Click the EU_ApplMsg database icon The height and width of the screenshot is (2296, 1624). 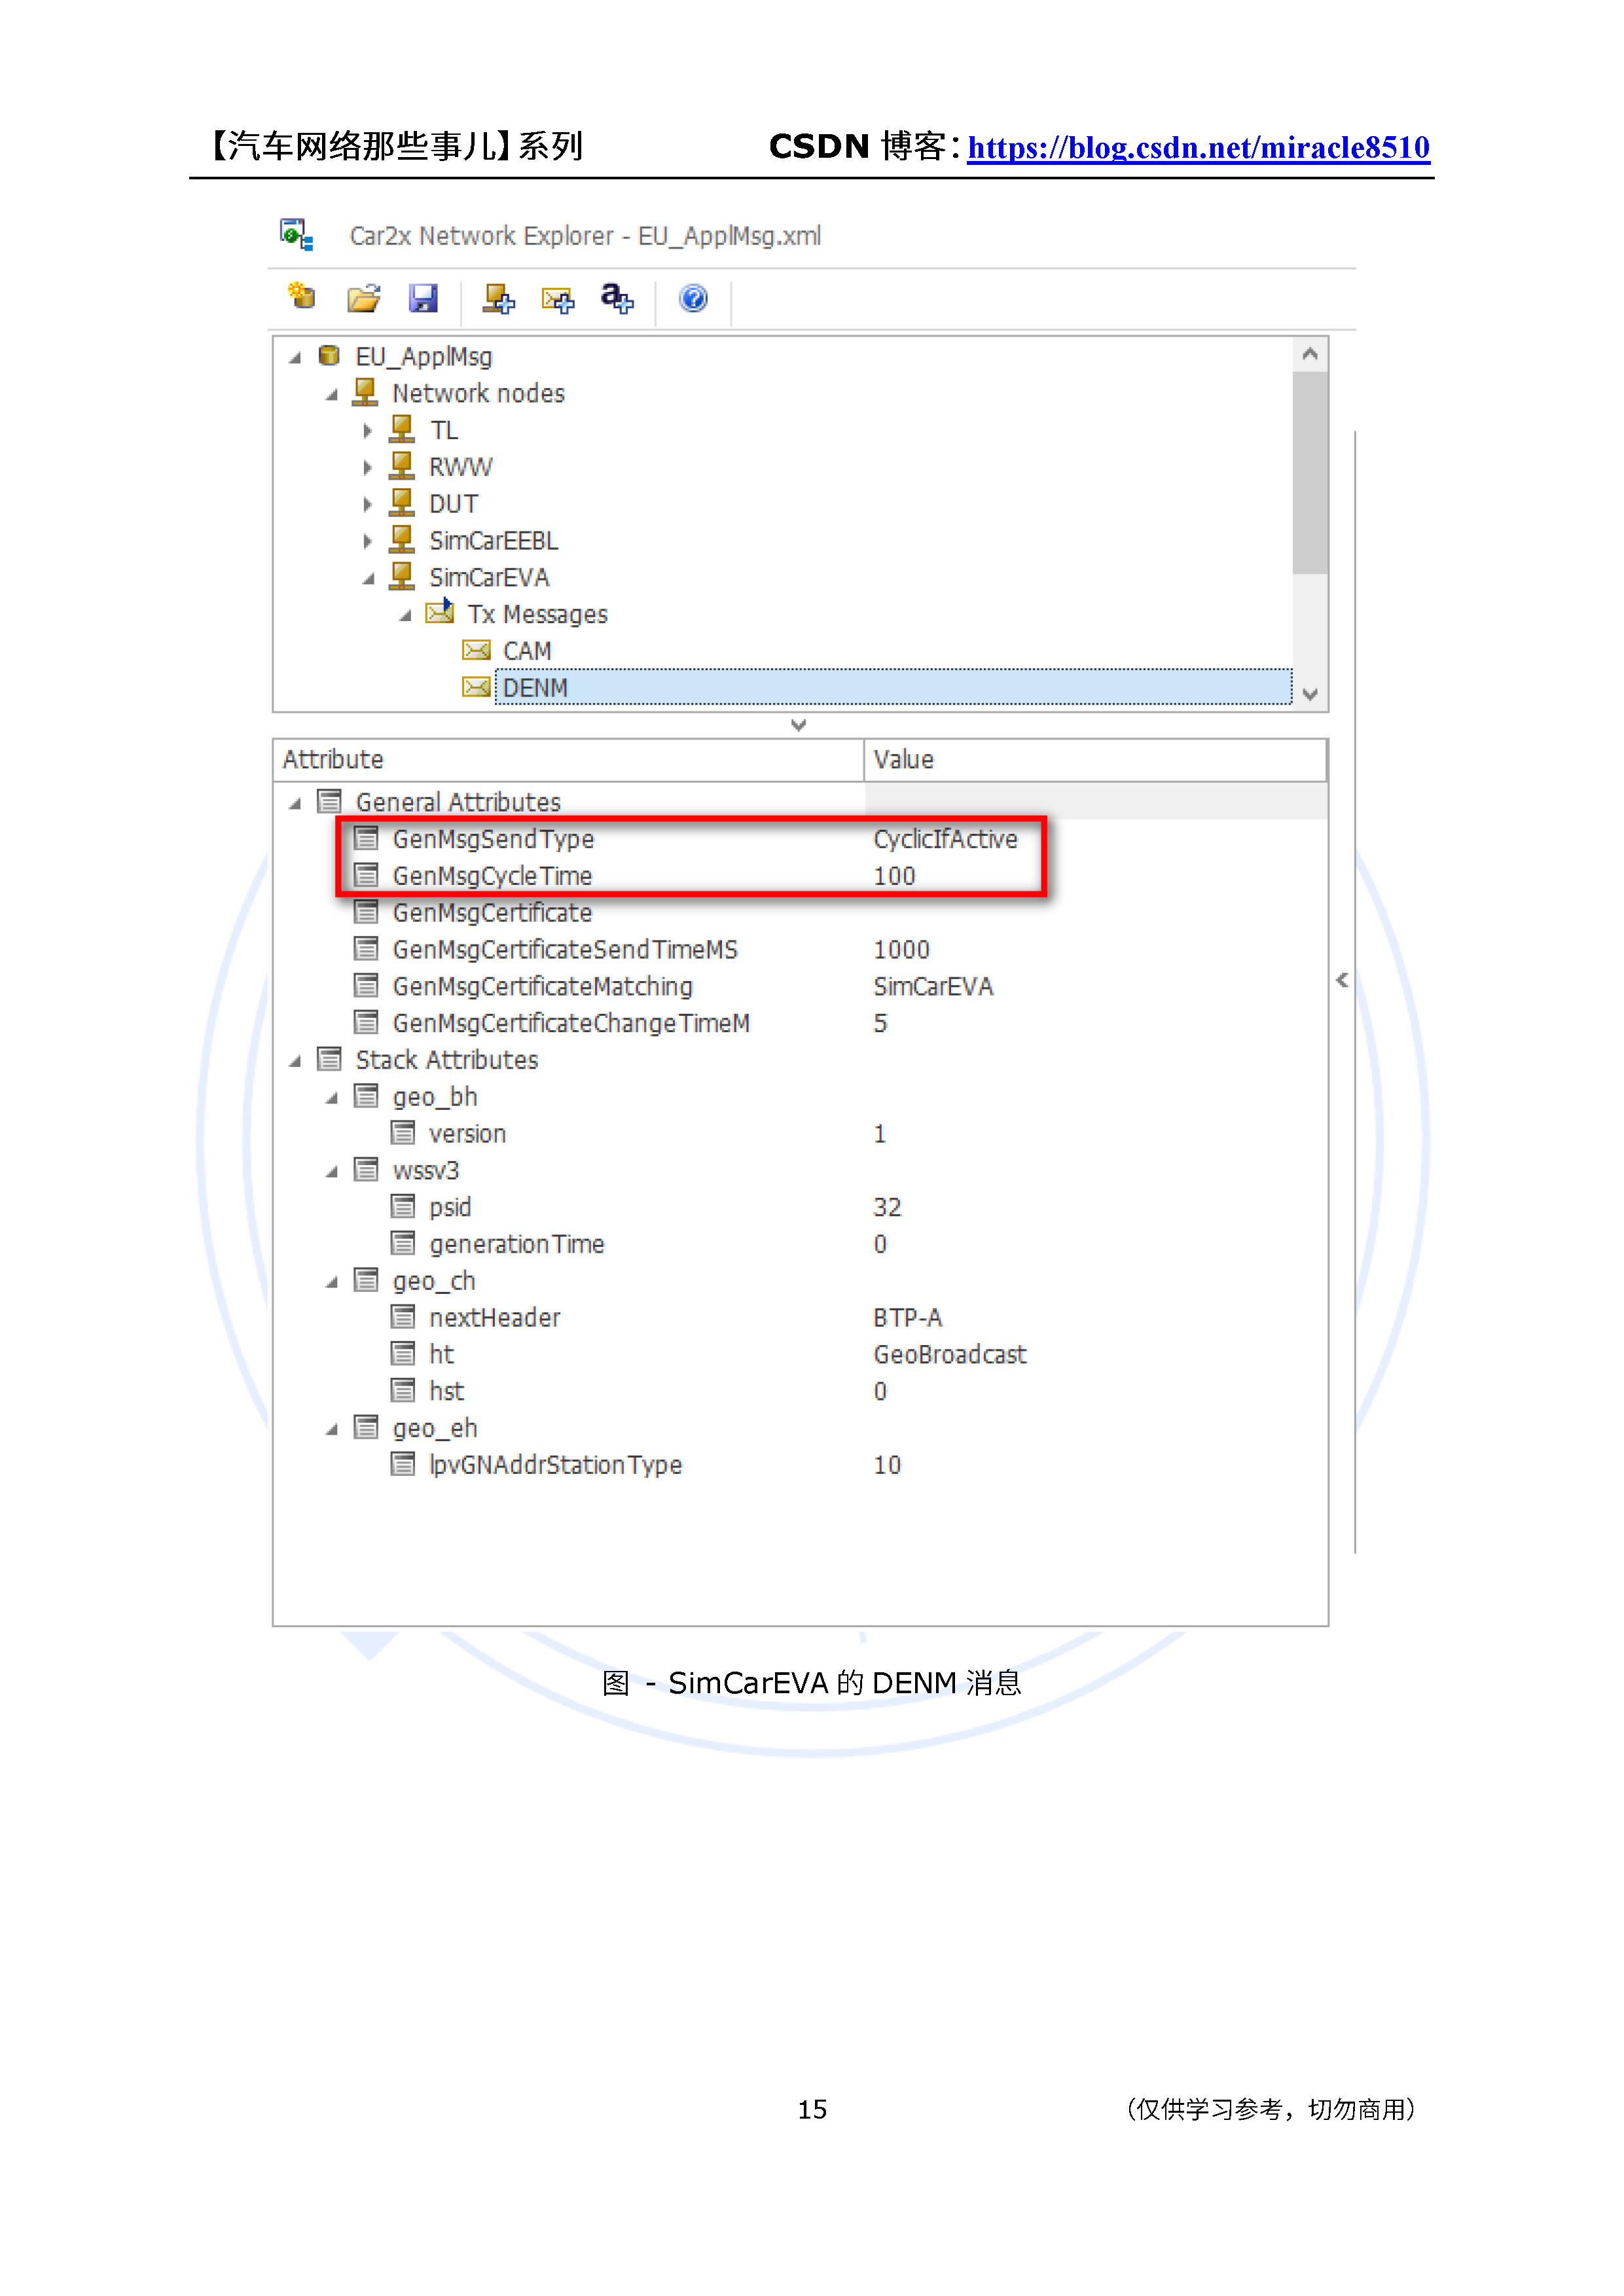click(x=329, y=356)
